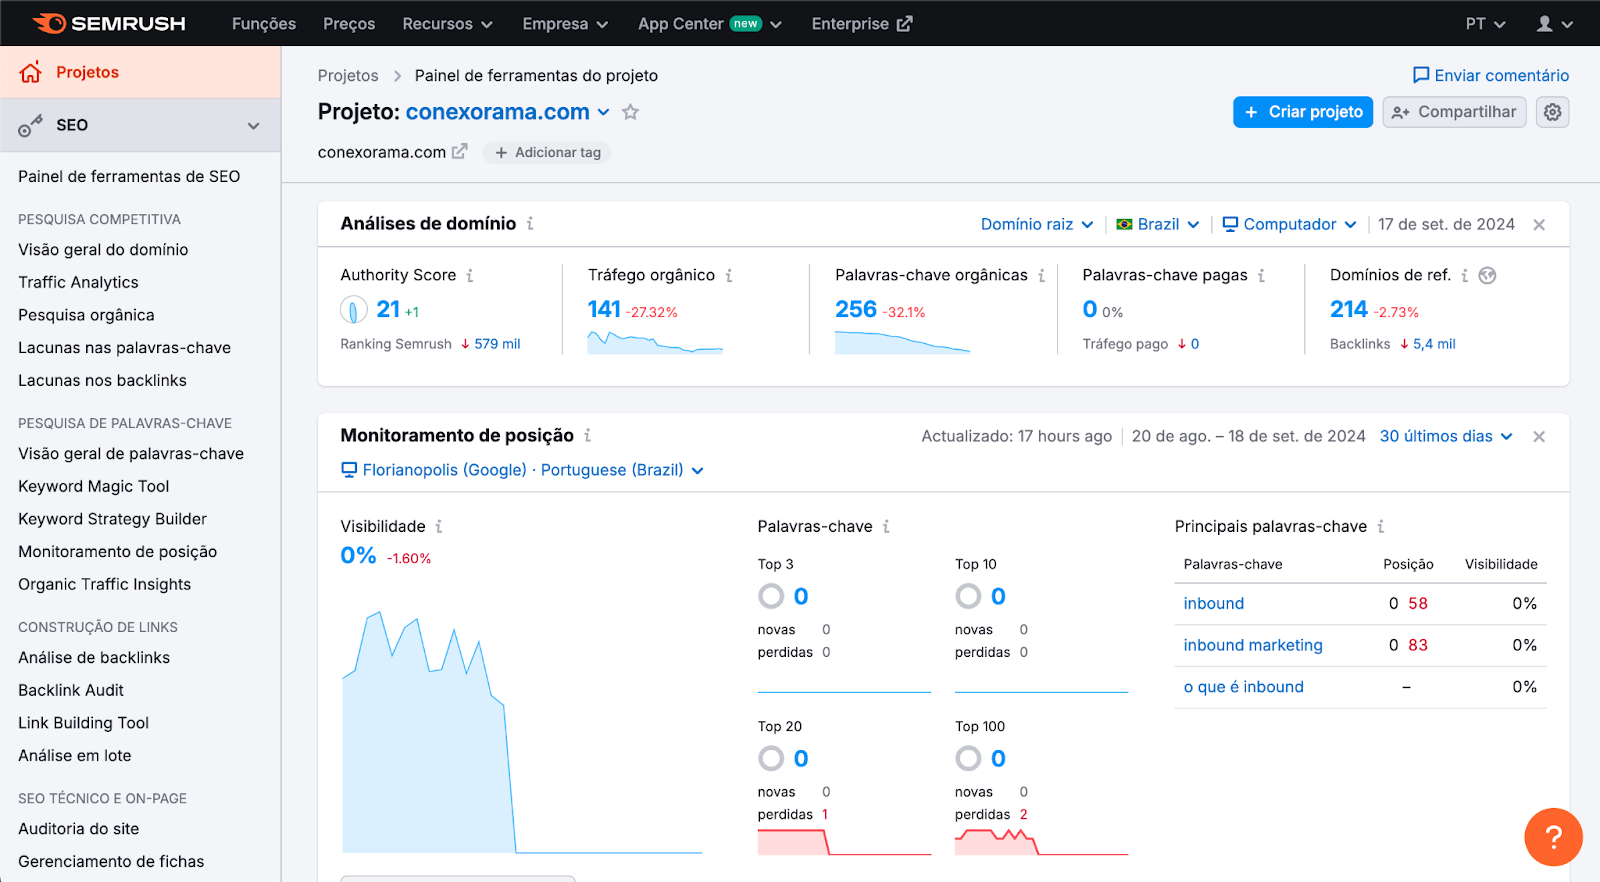1600x882 pixels.
Task: Click the Compartilhar button
Action: click(x=1454, y=112)
